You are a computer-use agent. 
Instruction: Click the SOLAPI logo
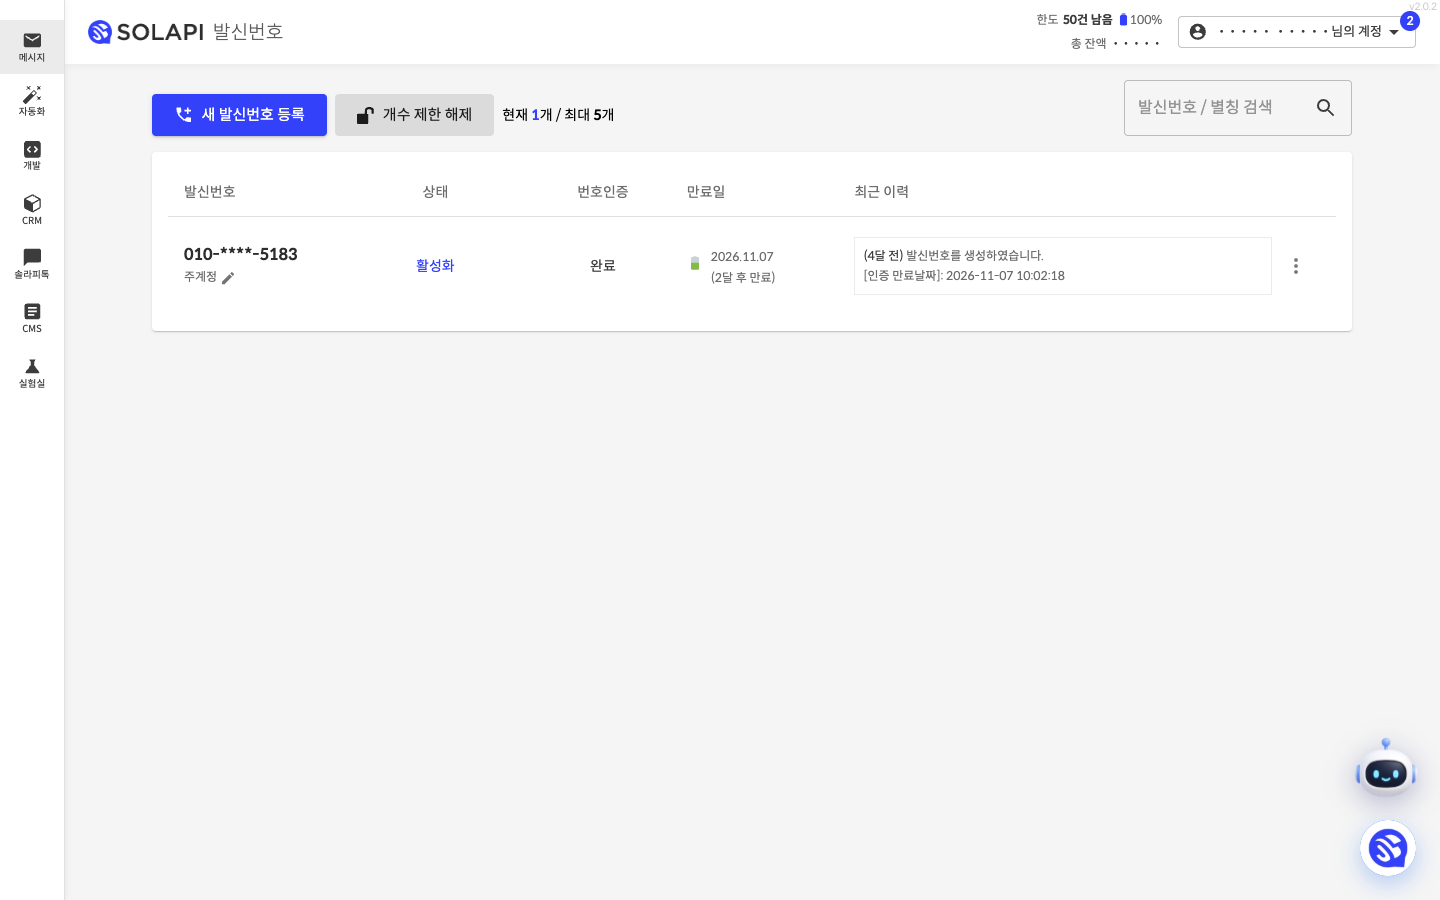pos(146,32)
